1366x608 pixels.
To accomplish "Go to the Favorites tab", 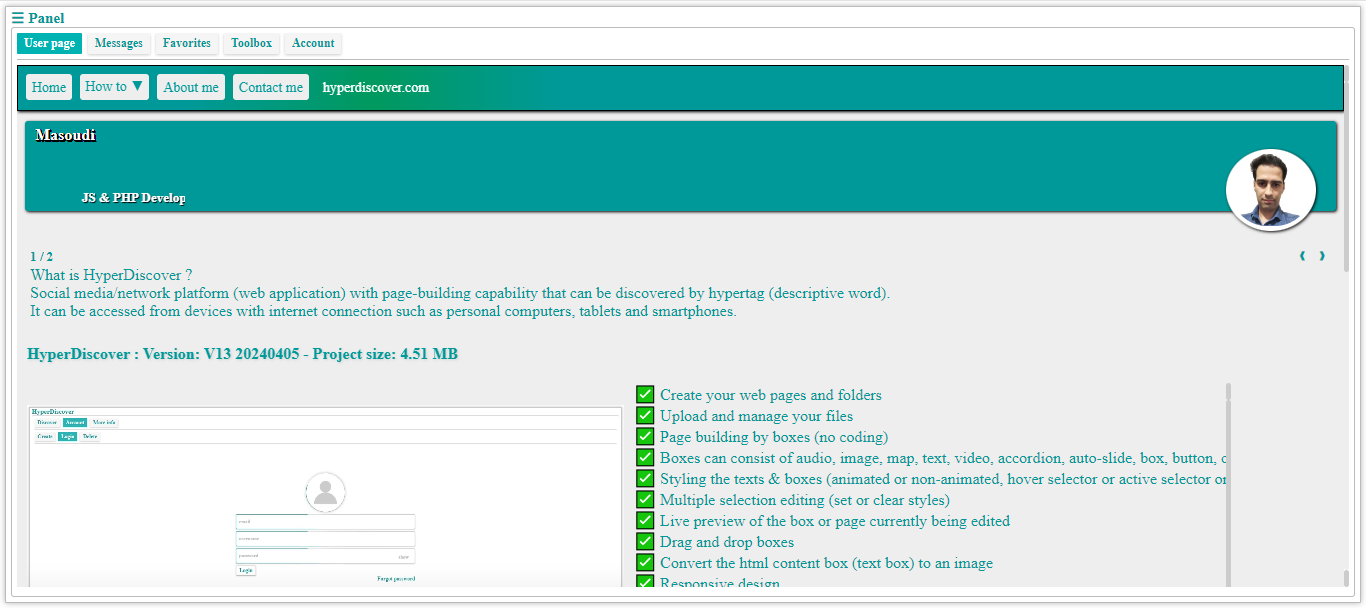I will 187,43.
